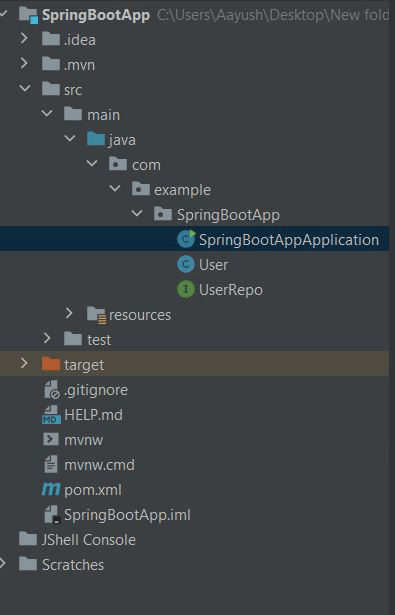This screenshot has width=395, height=615.
Task: Select the example package name
Action: click(x=182, y=190)
